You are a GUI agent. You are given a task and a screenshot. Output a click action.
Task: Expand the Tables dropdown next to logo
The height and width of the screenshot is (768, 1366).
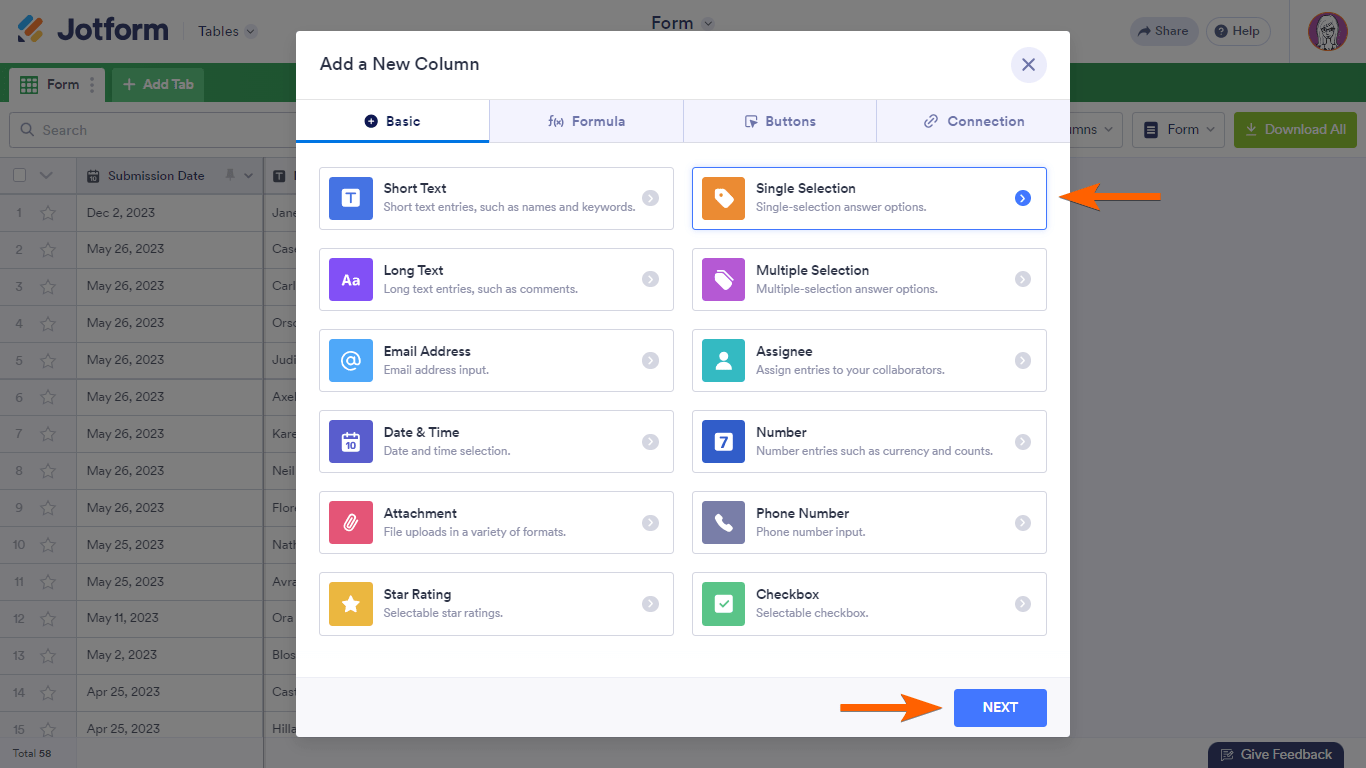point(251,31)
